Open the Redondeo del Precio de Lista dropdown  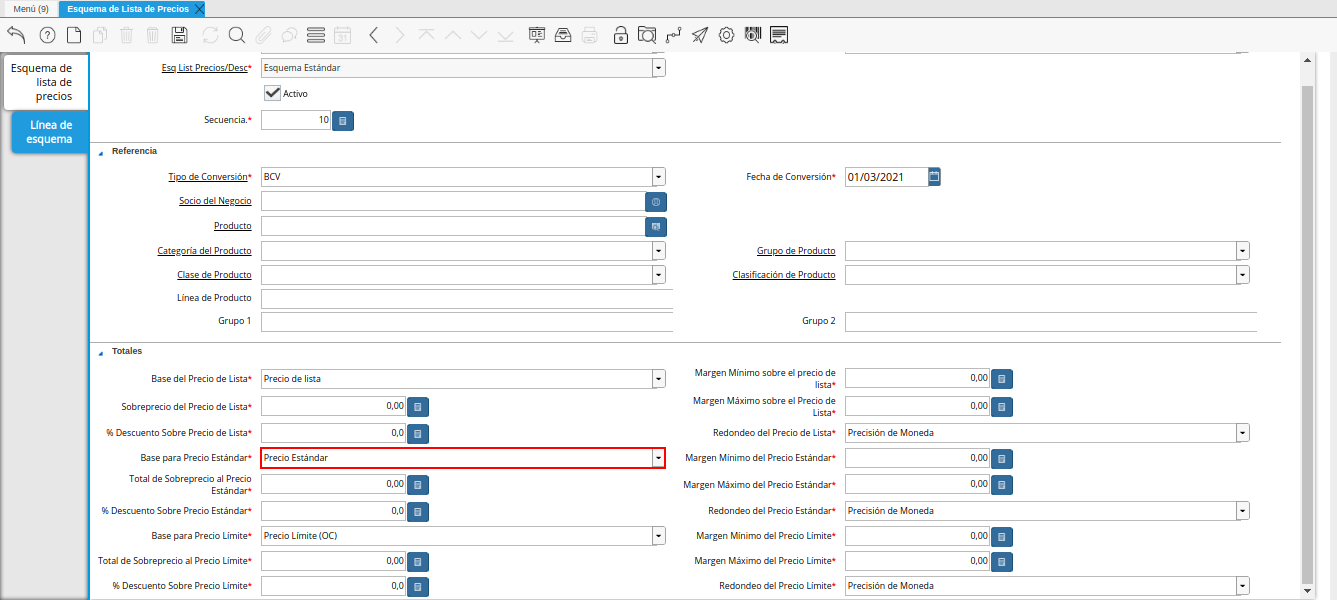click(x=1242, y=433)
